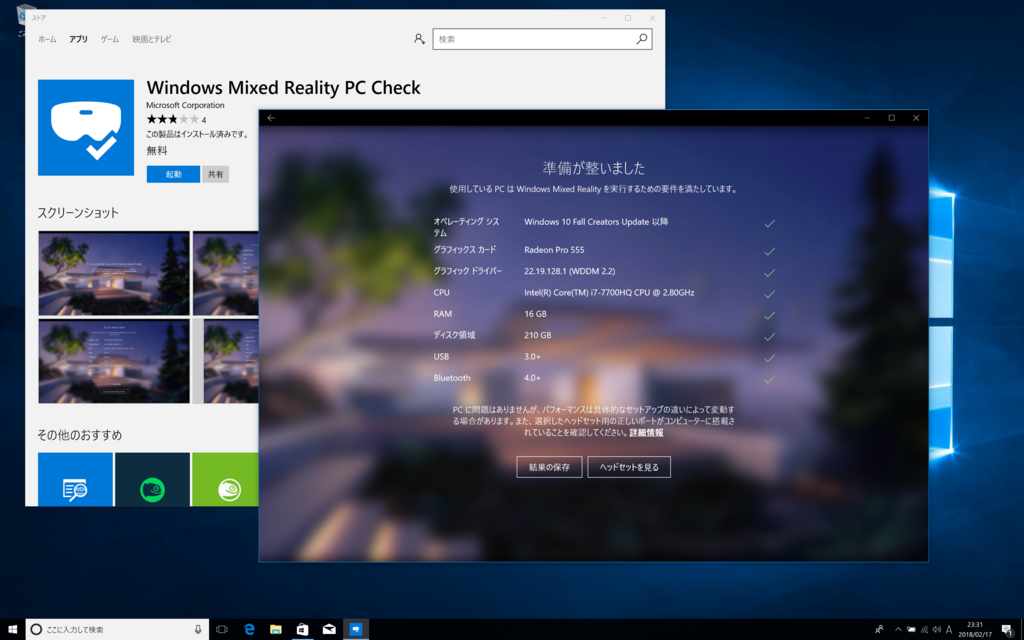Click the 共有 share button in Store

(216, 174)
